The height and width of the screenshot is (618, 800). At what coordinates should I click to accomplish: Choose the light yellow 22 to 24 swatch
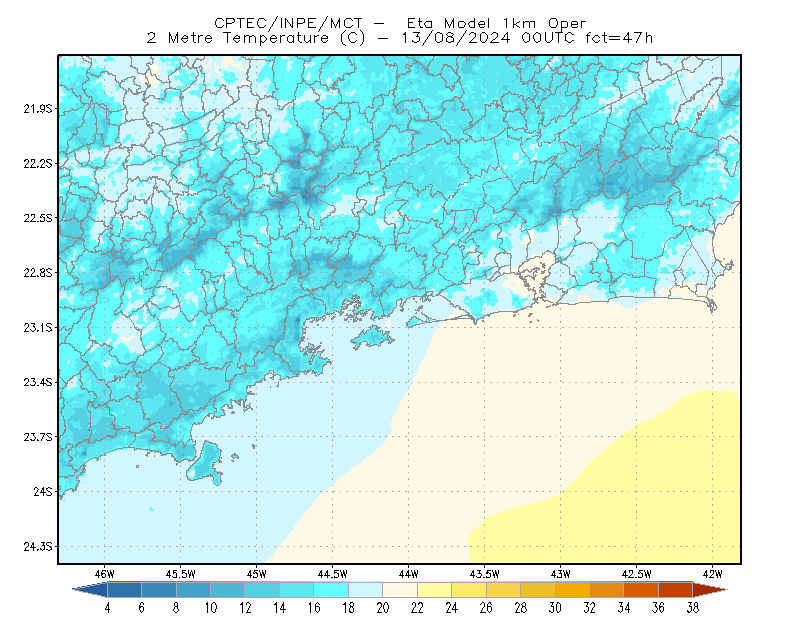coord(434,590)
